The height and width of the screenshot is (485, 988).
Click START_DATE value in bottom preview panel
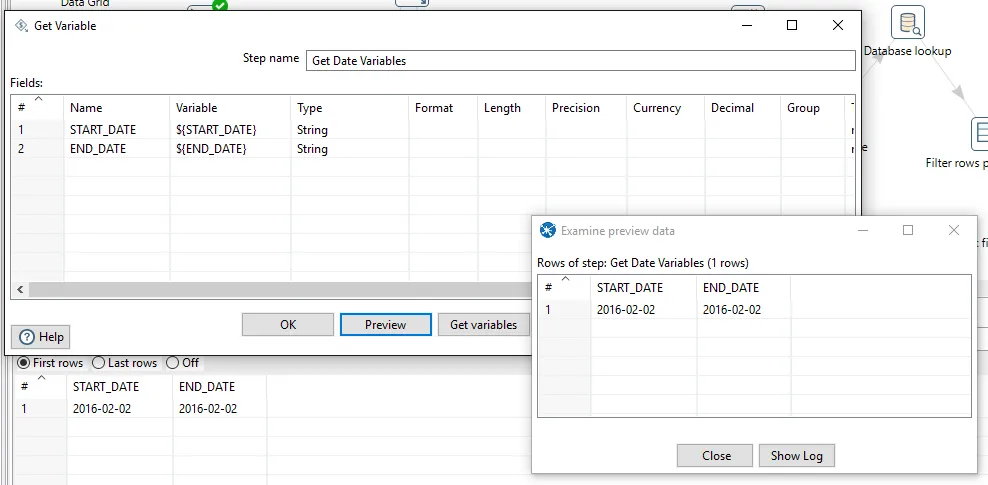click(x=120, y=408)
